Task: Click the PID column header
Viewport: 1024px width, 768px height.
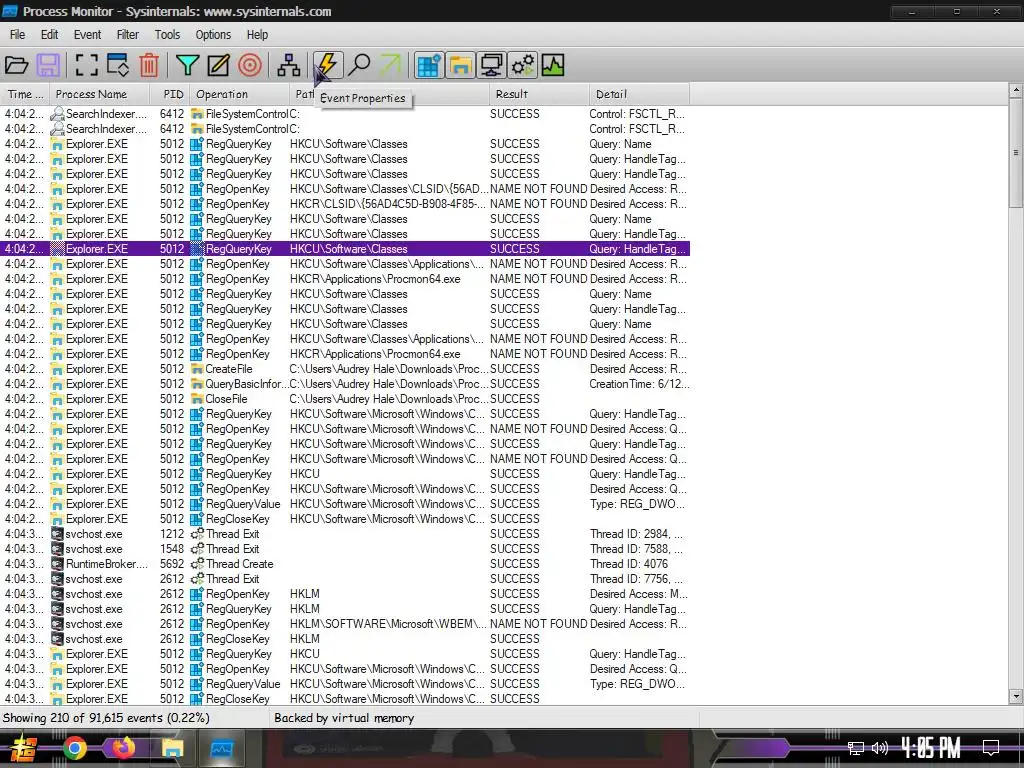Action: pyautogui.click(x=170, y=94)
